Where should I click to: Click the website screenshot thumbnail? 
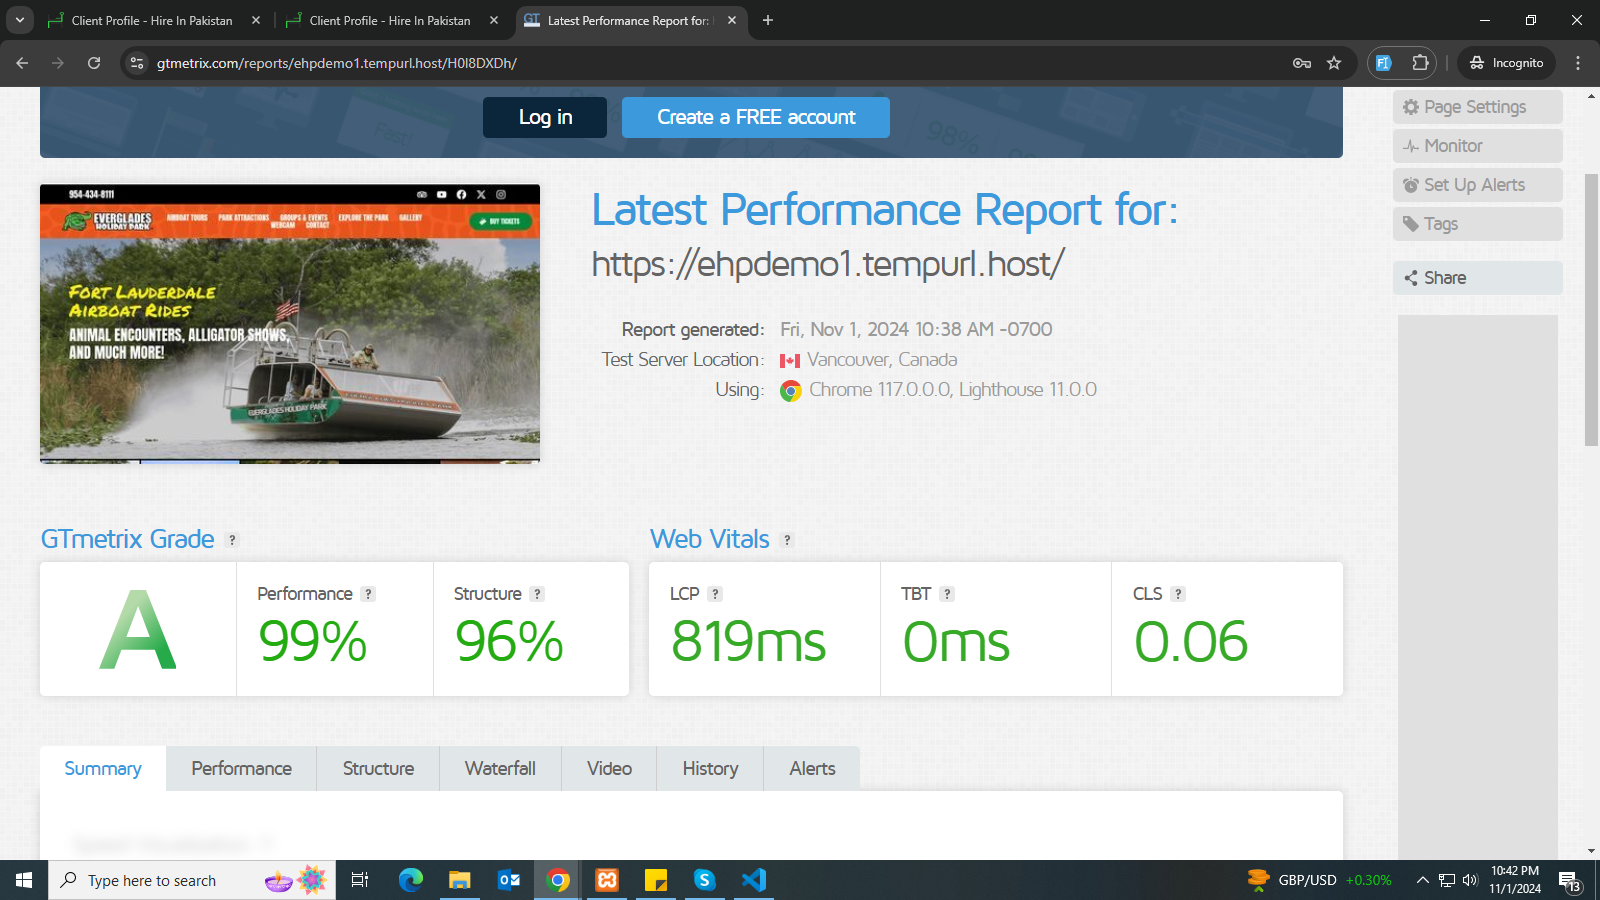point(290,323)
